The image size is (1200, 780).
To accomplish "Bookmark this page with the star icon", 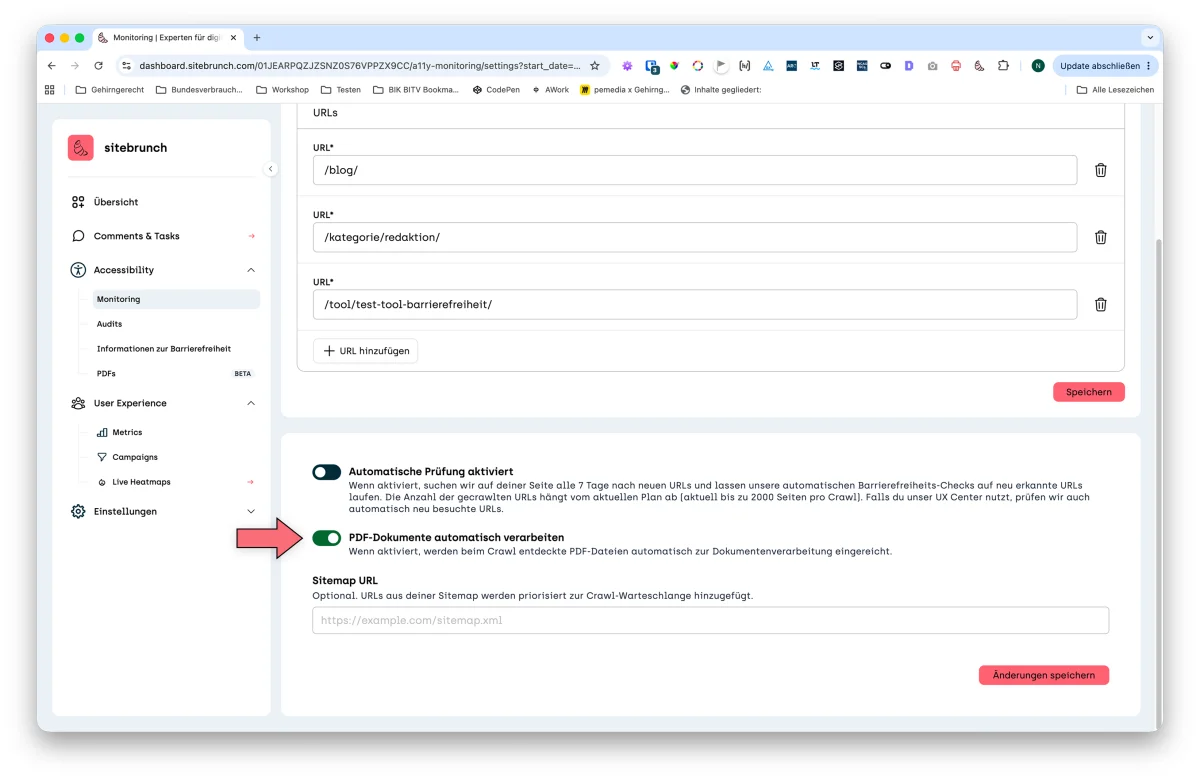I will pos(594,66).
